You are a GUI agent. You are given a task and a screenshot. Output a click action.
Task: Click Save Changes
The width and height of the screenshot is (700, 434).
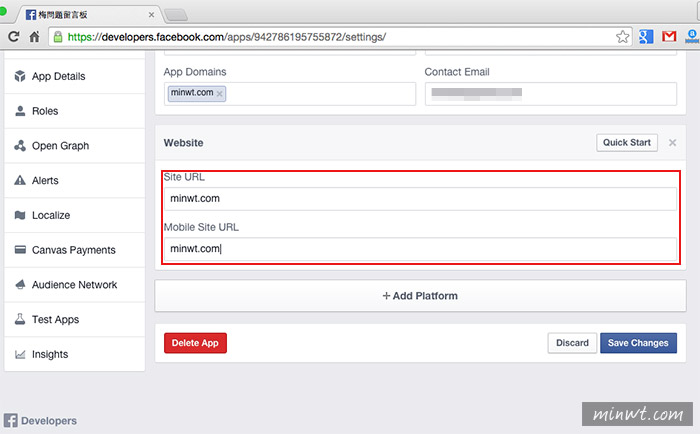638,343
